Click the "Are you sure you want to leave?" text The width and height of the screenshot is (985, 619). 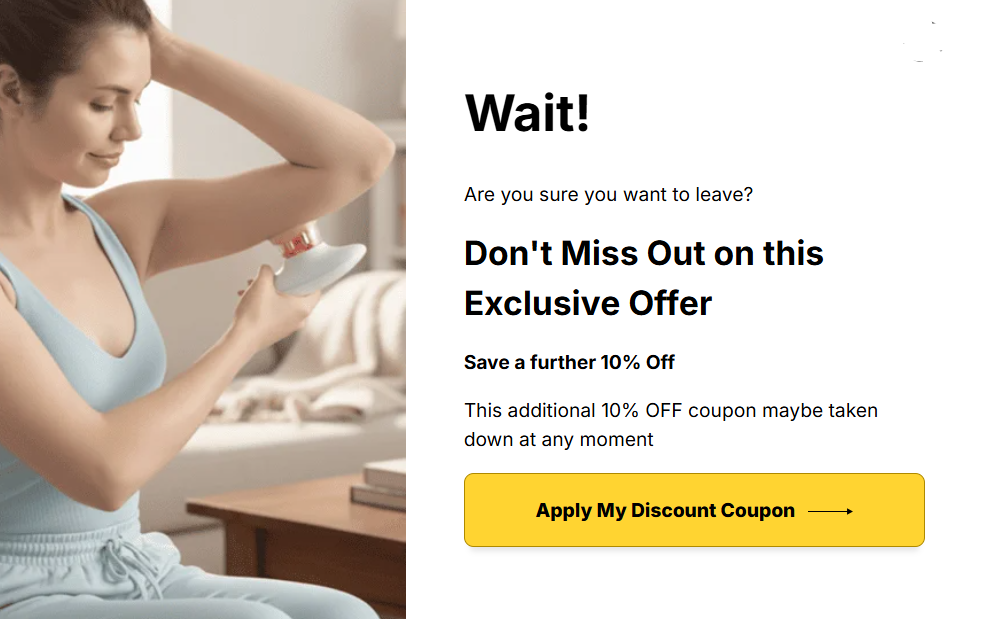click(x=608, y=195)
